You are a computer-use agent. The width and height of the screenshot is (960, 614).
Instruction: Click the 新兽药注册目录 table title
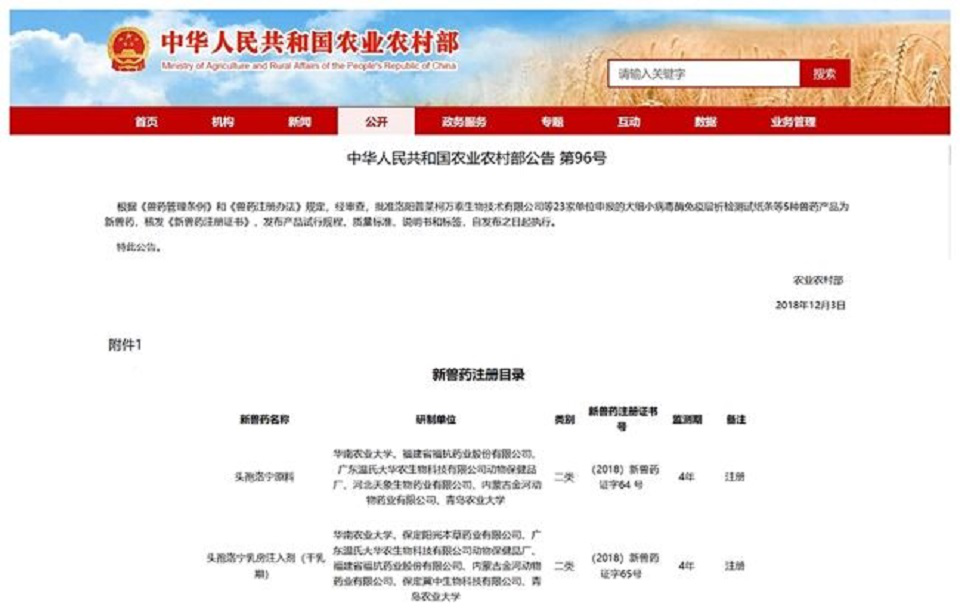pyautogui.click(x=478, y=375)
